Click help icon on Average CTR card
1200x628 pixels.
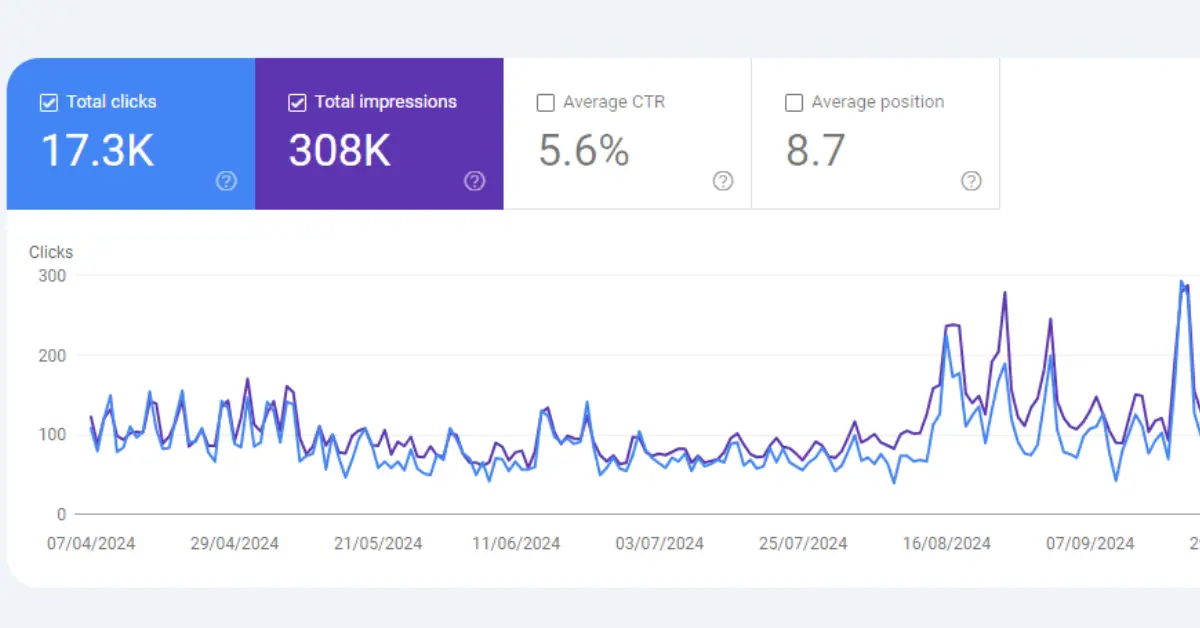(x=723, y=181)
